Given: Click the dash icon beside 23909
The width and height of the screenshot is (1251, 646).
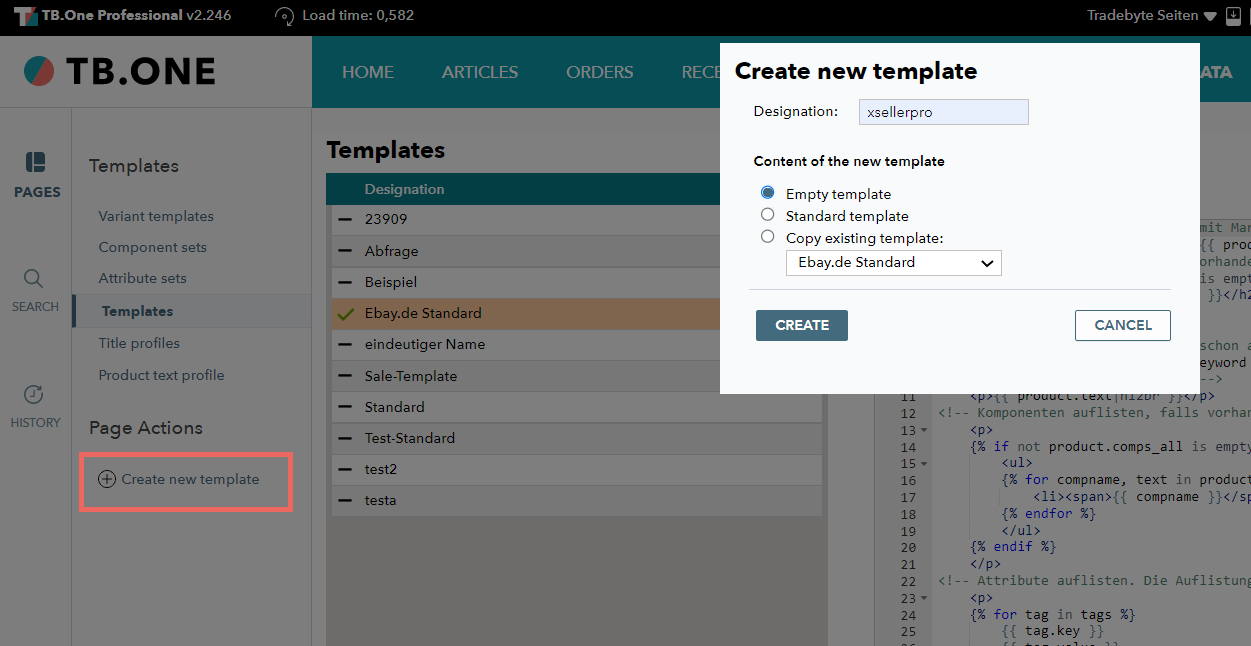Looking at the screenshot, I should (346, 219).
